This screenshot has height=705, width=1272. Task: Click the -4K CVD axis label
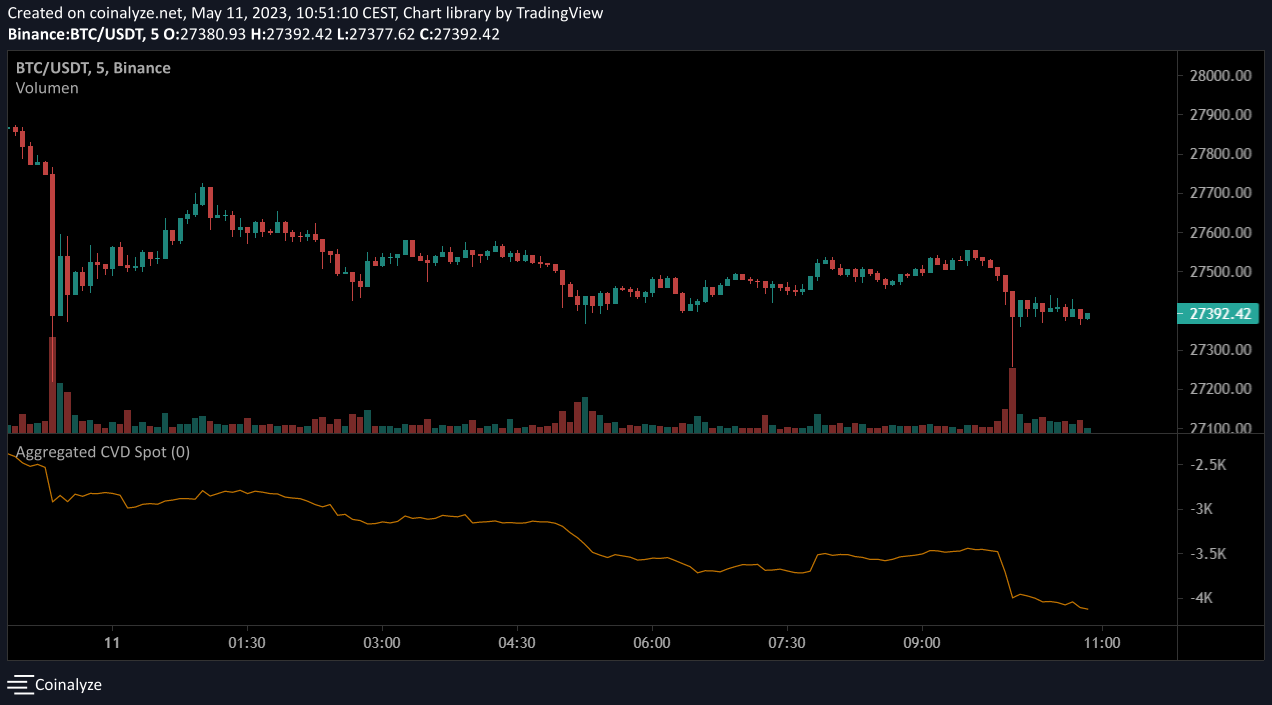click(x=1205, y=598)
